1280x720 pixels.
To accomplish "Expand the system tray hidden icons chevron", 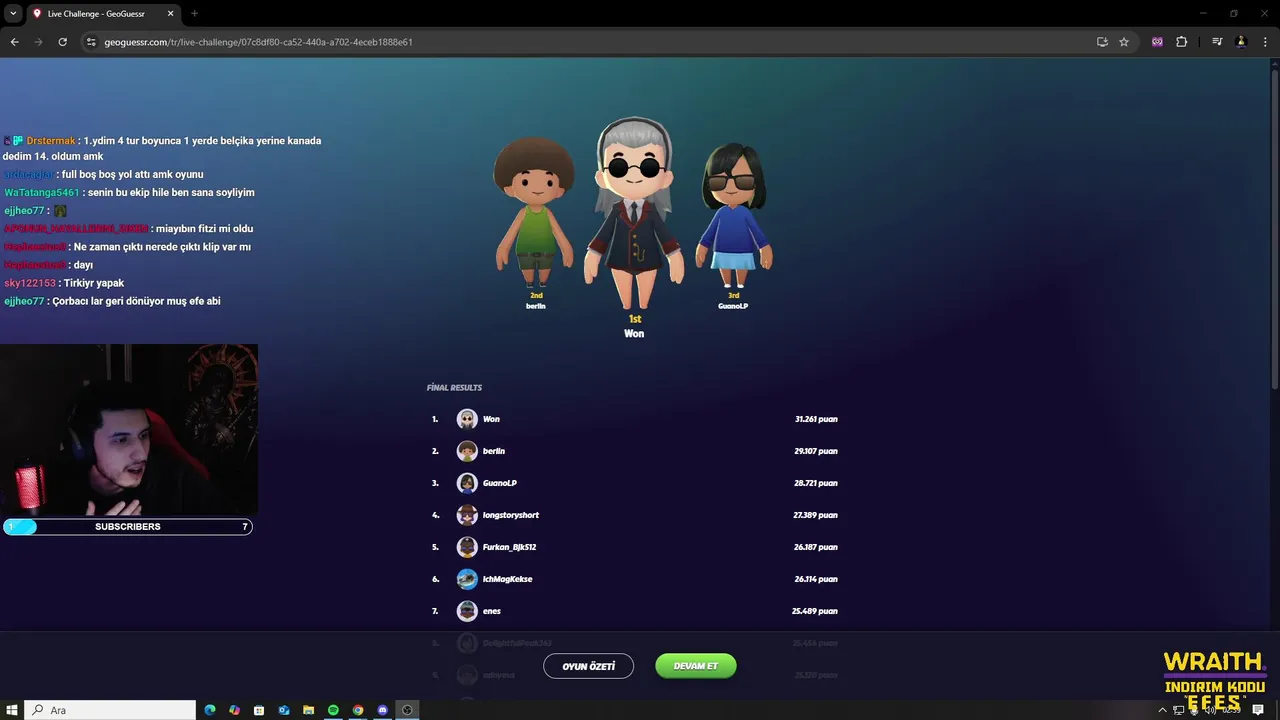I will pyautogui.click(x=1162, y=710).
